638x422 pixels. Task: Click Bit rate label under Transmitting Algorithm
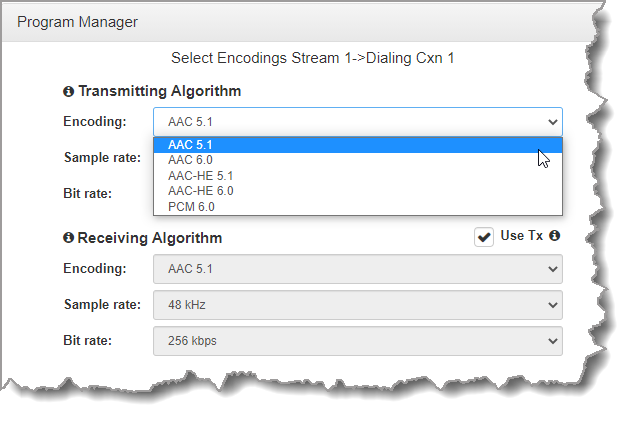tap(87, 193)
